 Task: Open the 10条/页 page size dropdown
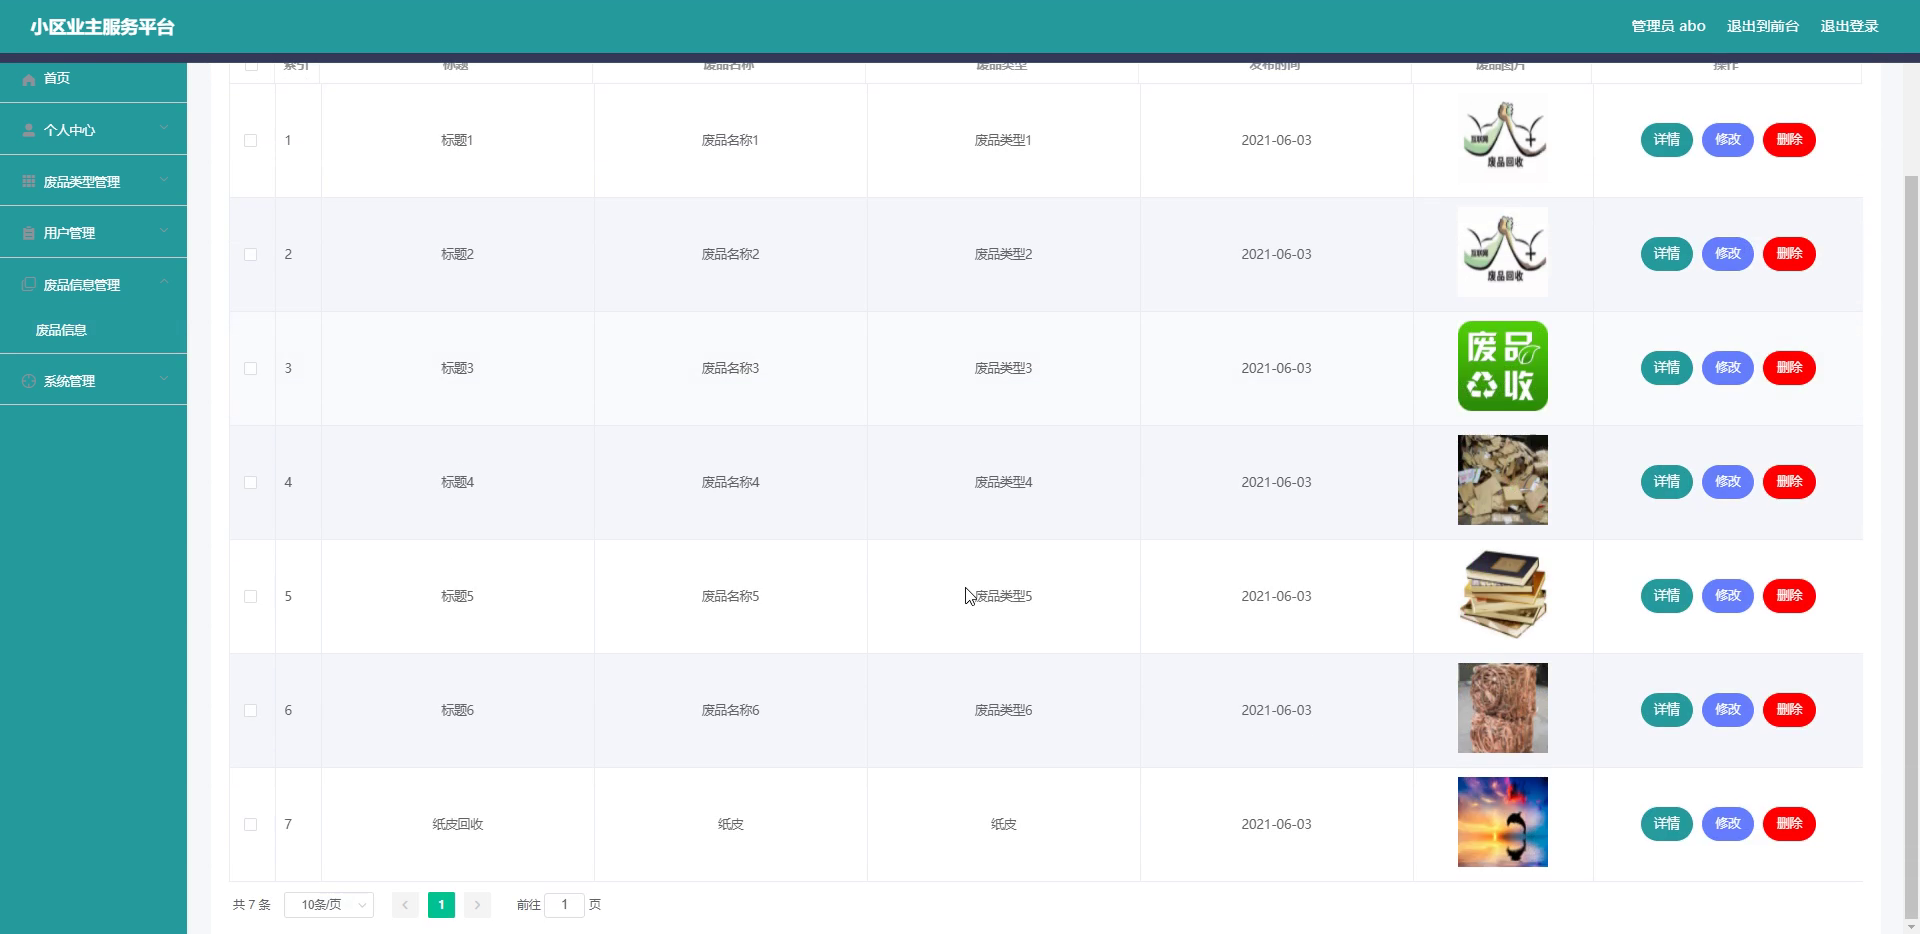tap(329, 905)
